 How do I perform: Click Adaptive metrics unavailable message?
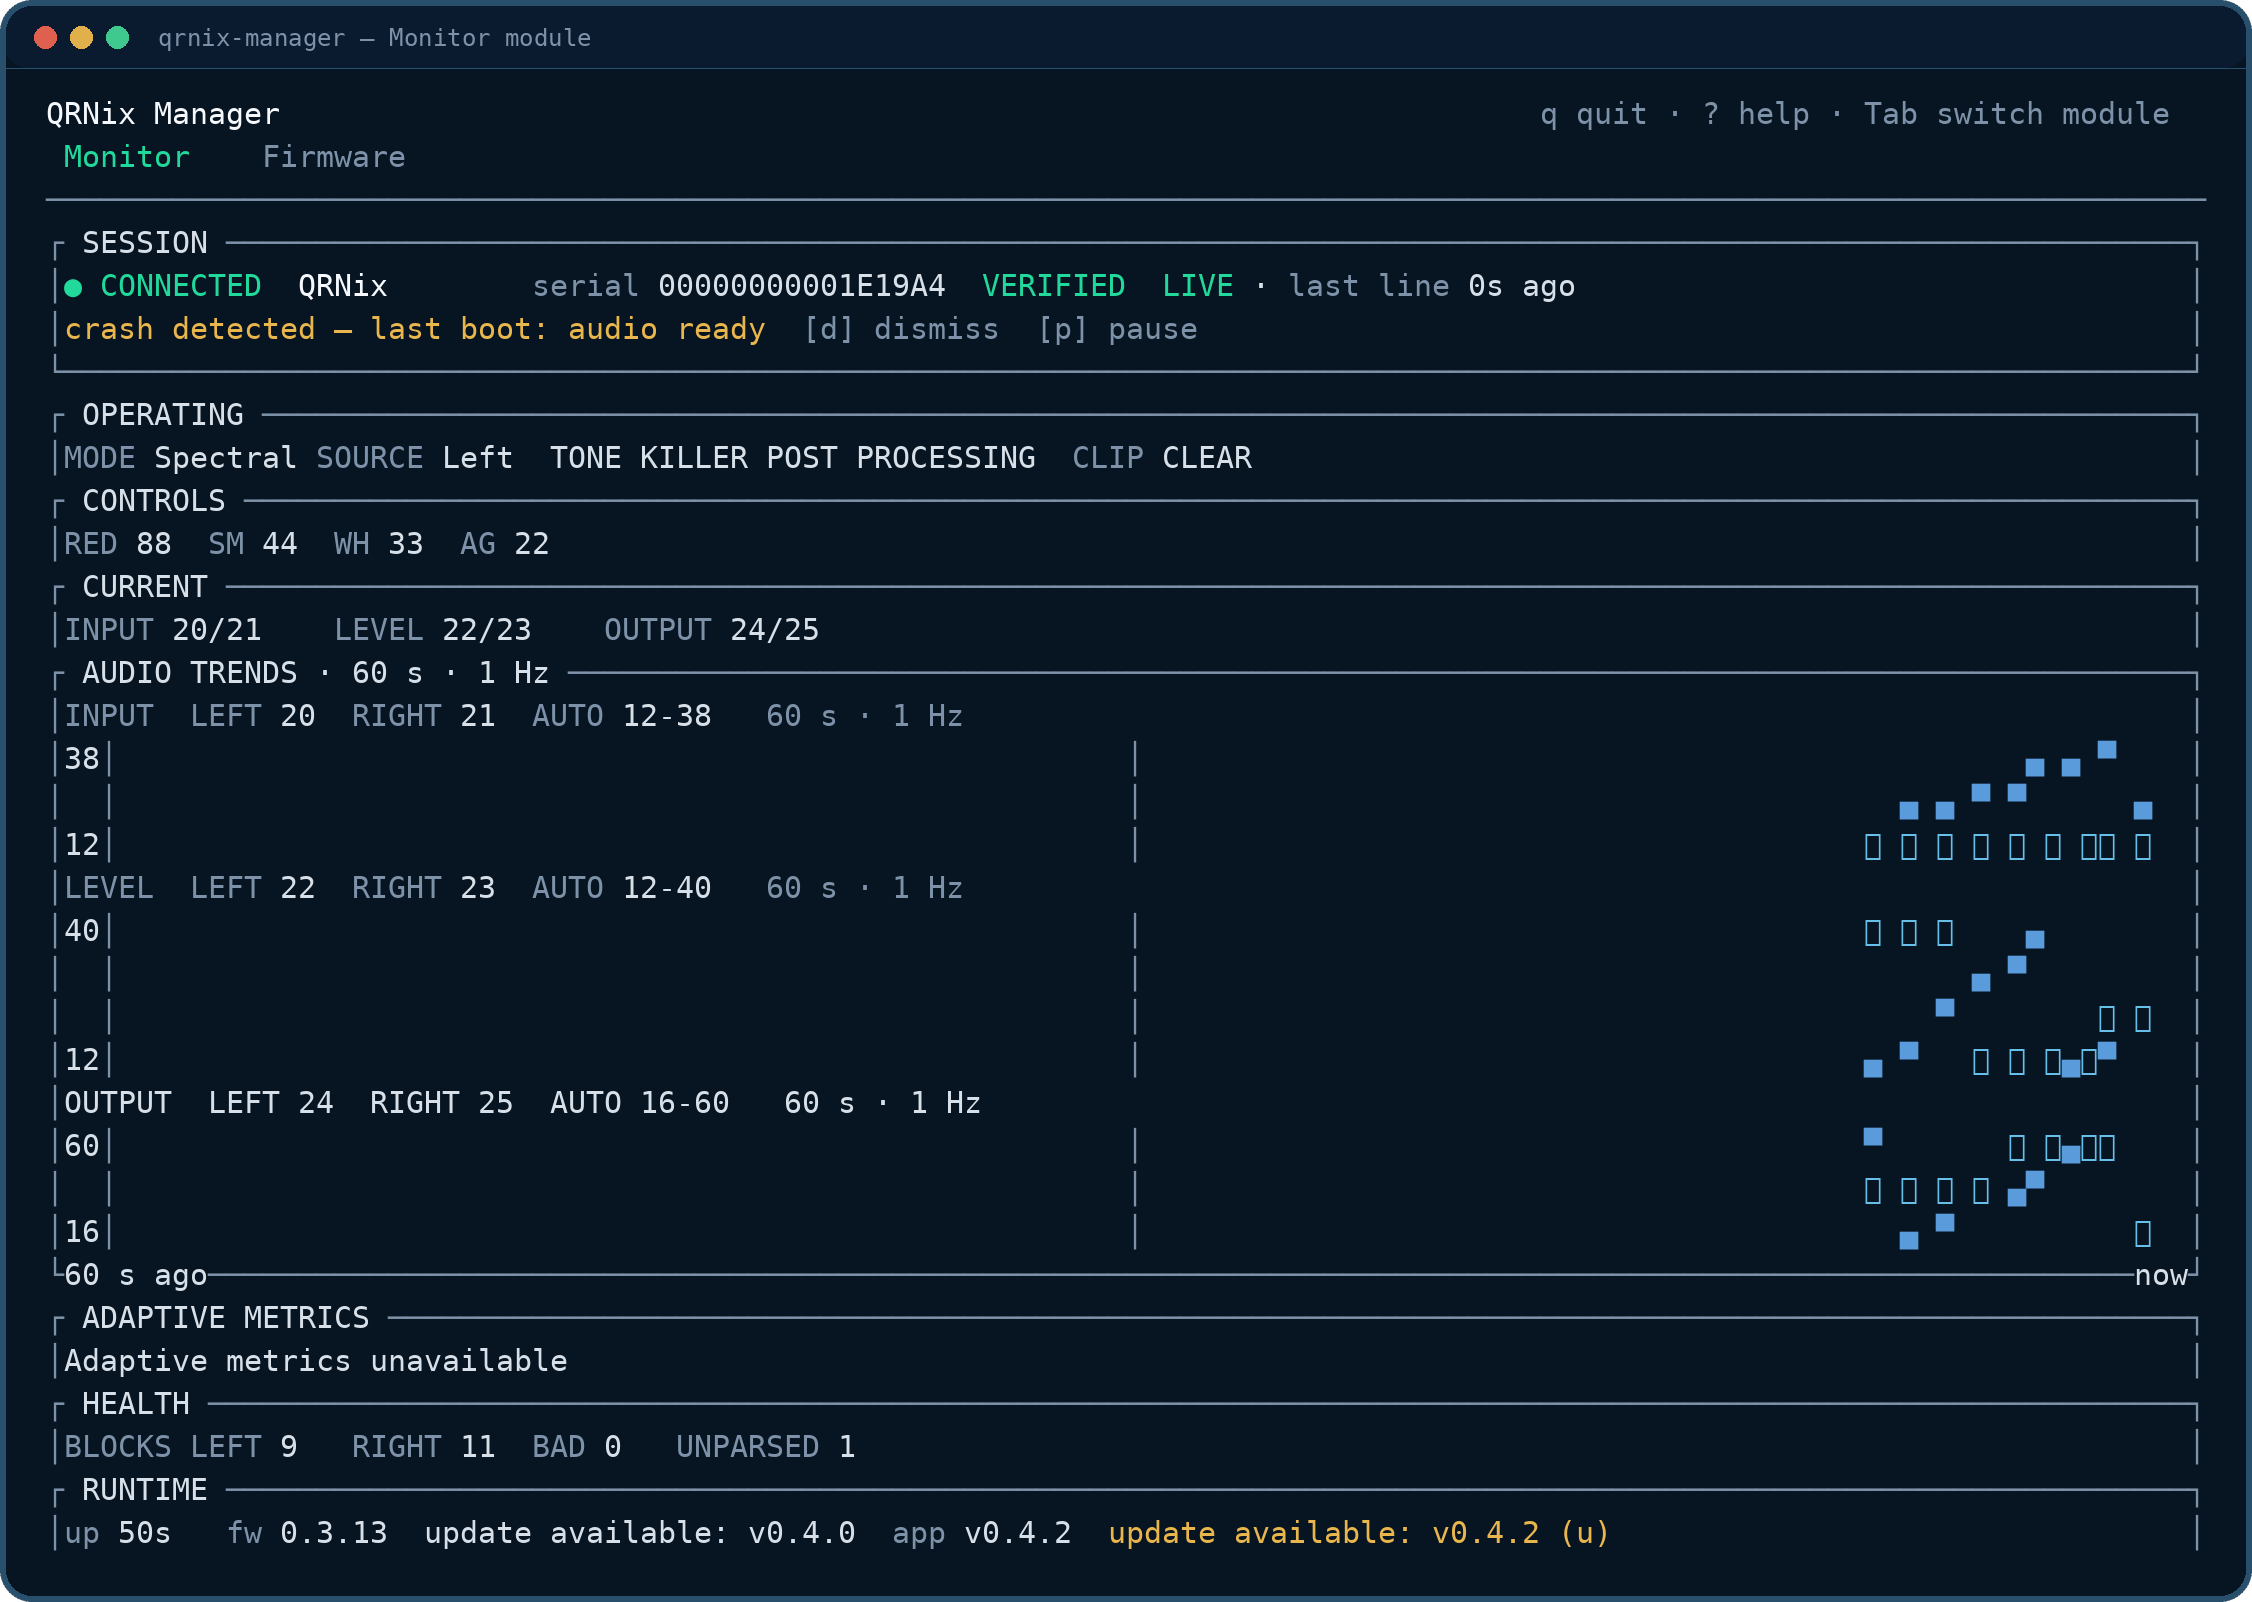point(316,1361)
